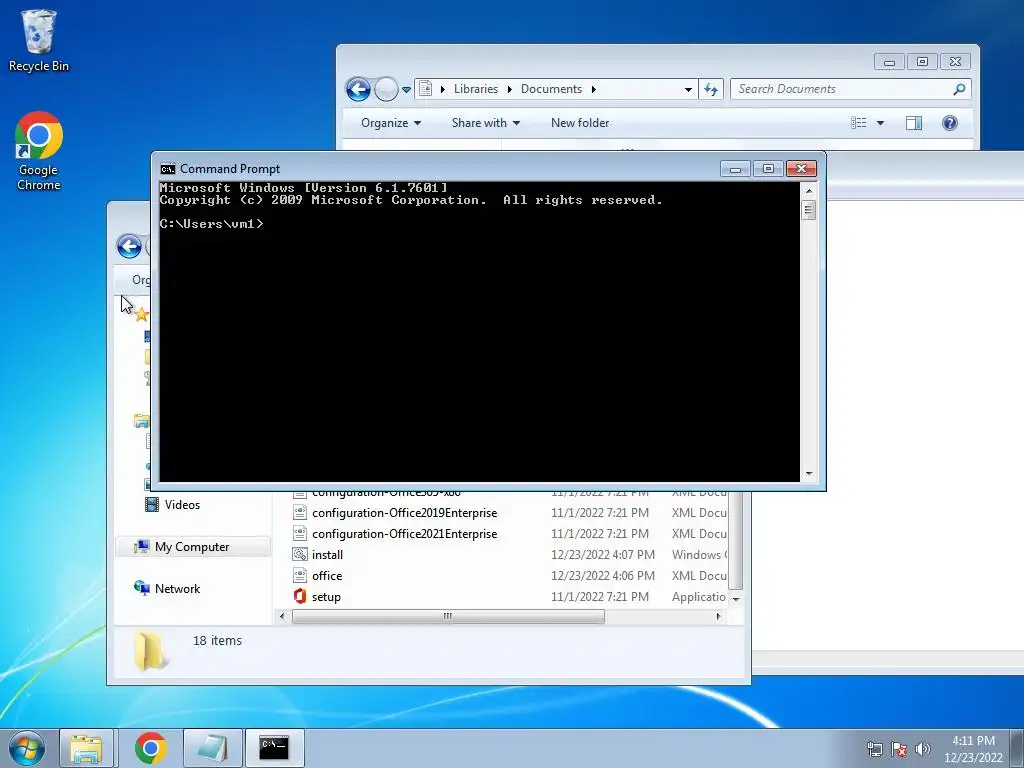Click the Favorites star in the navigation pane
Image resolution: width=1024 pixels, height=768 pixels.
point(141,315)
